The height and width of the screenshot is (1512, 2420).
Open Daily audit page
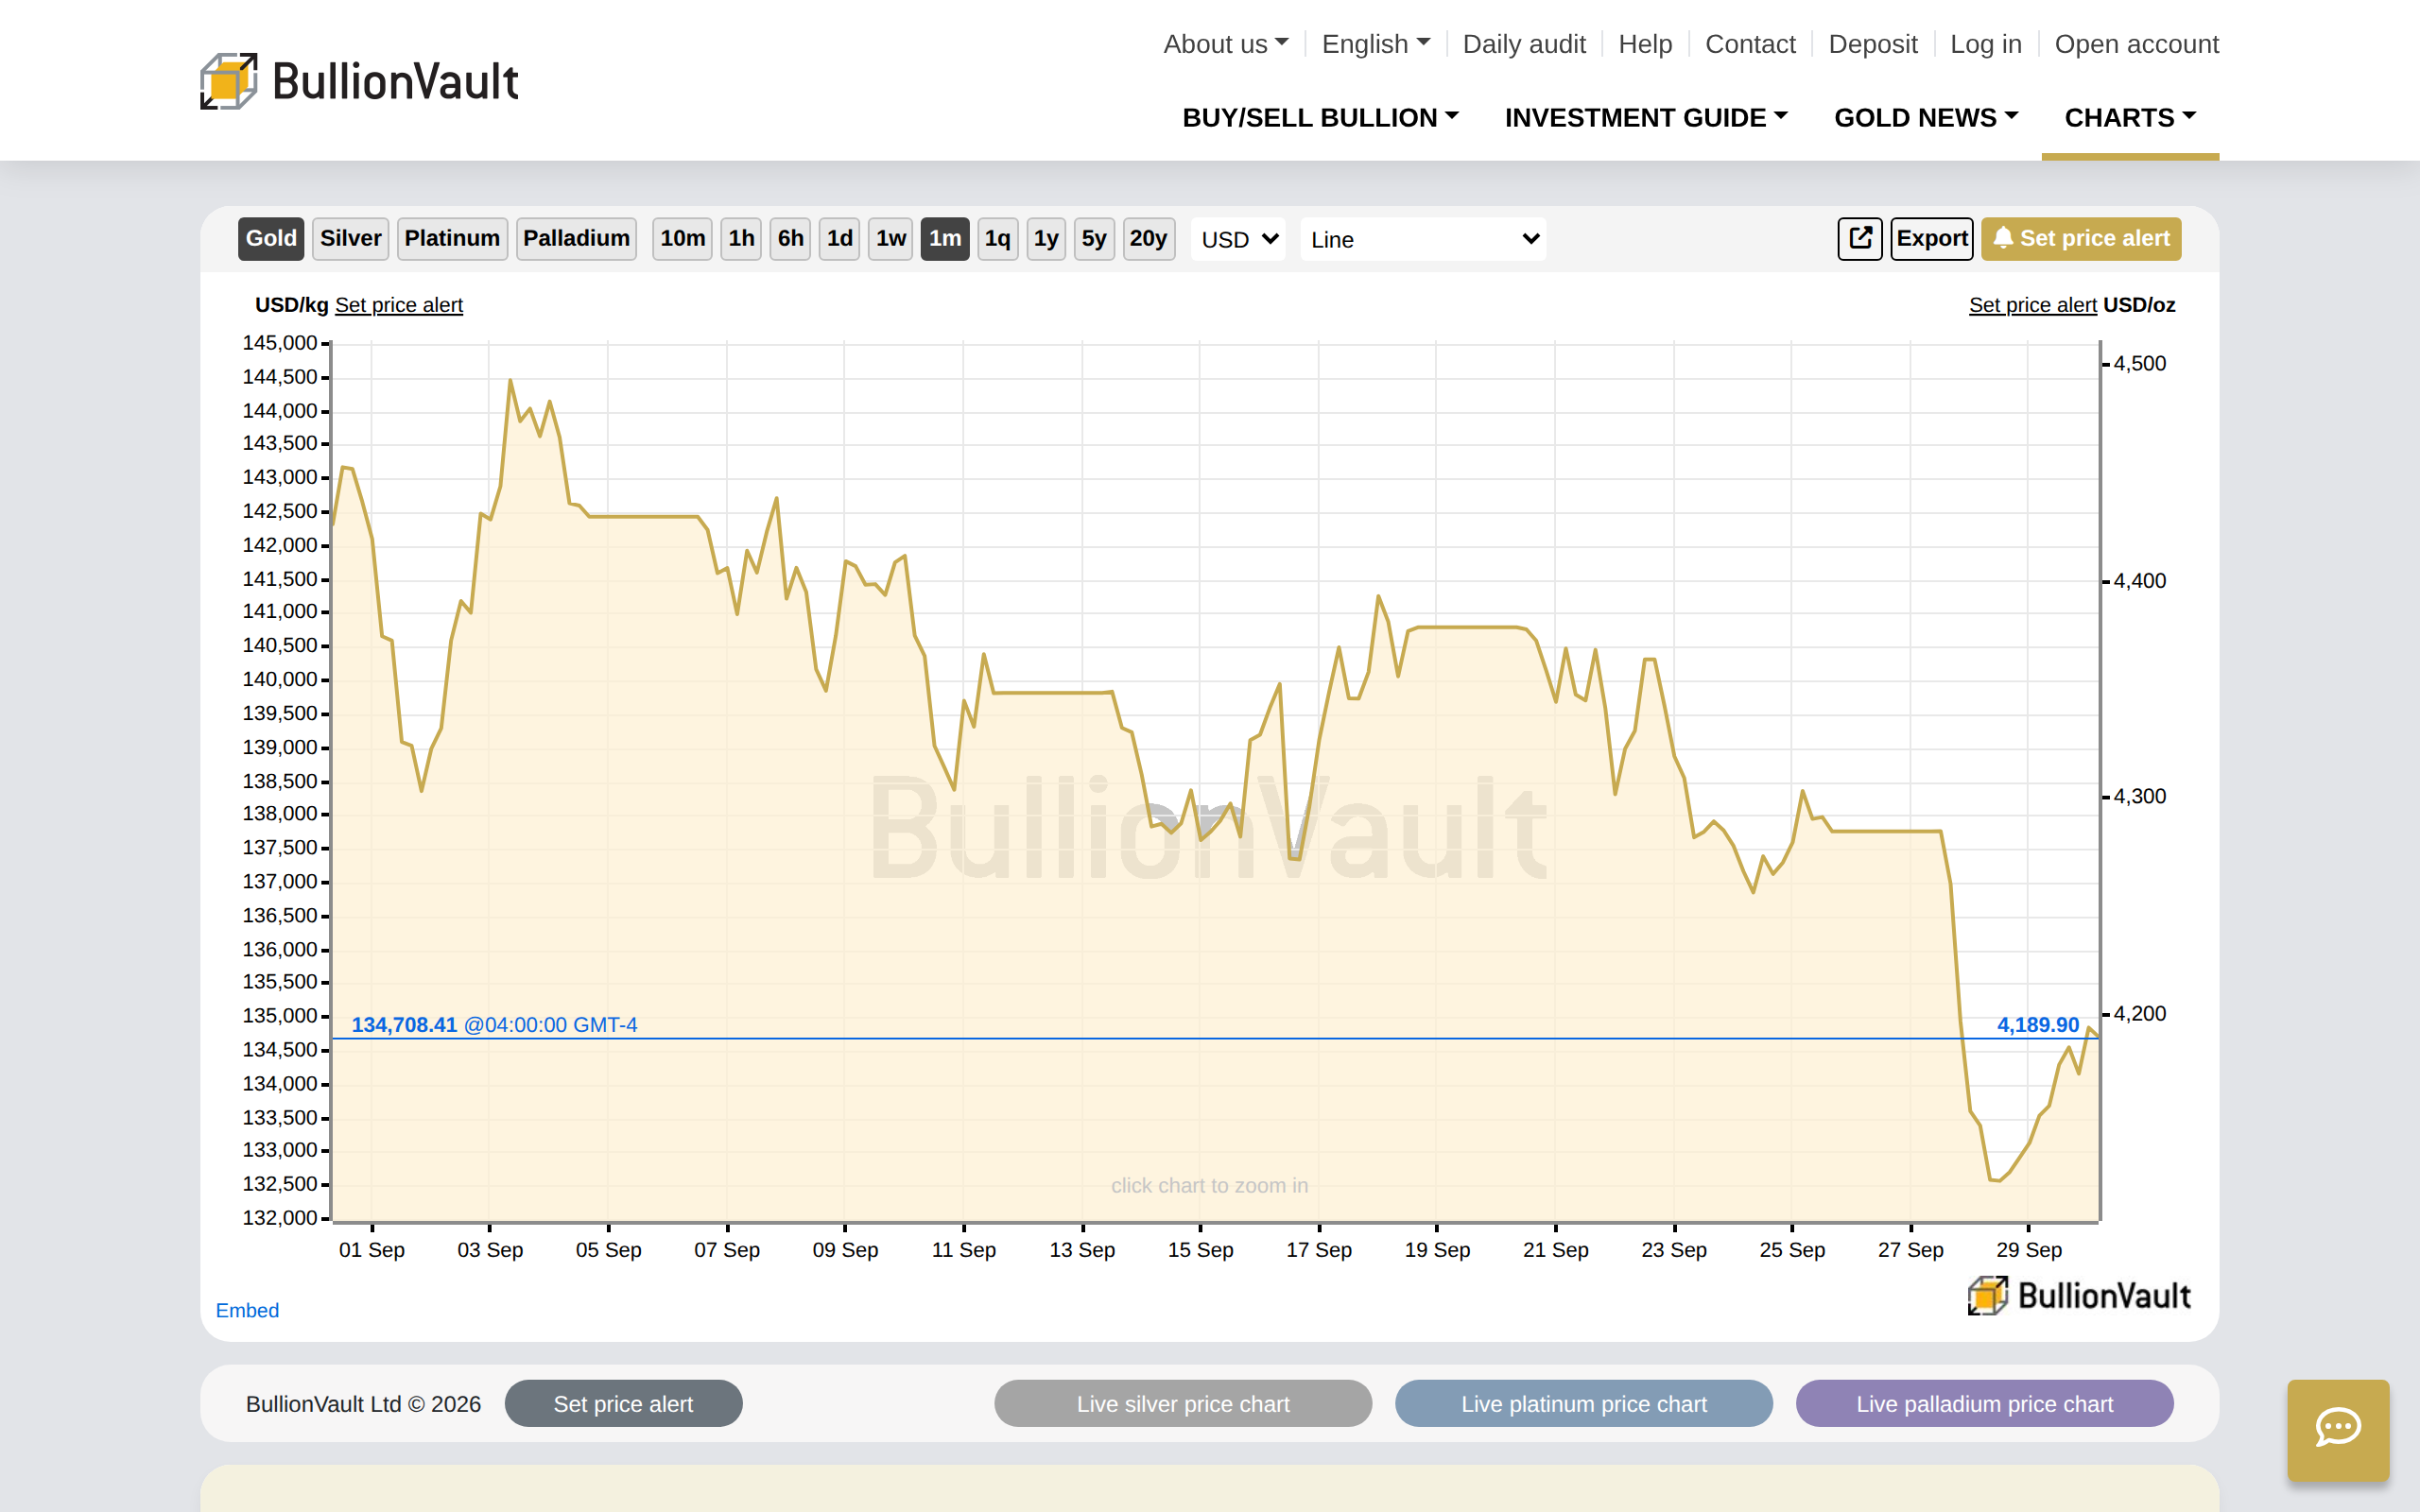coord(1524,44)
